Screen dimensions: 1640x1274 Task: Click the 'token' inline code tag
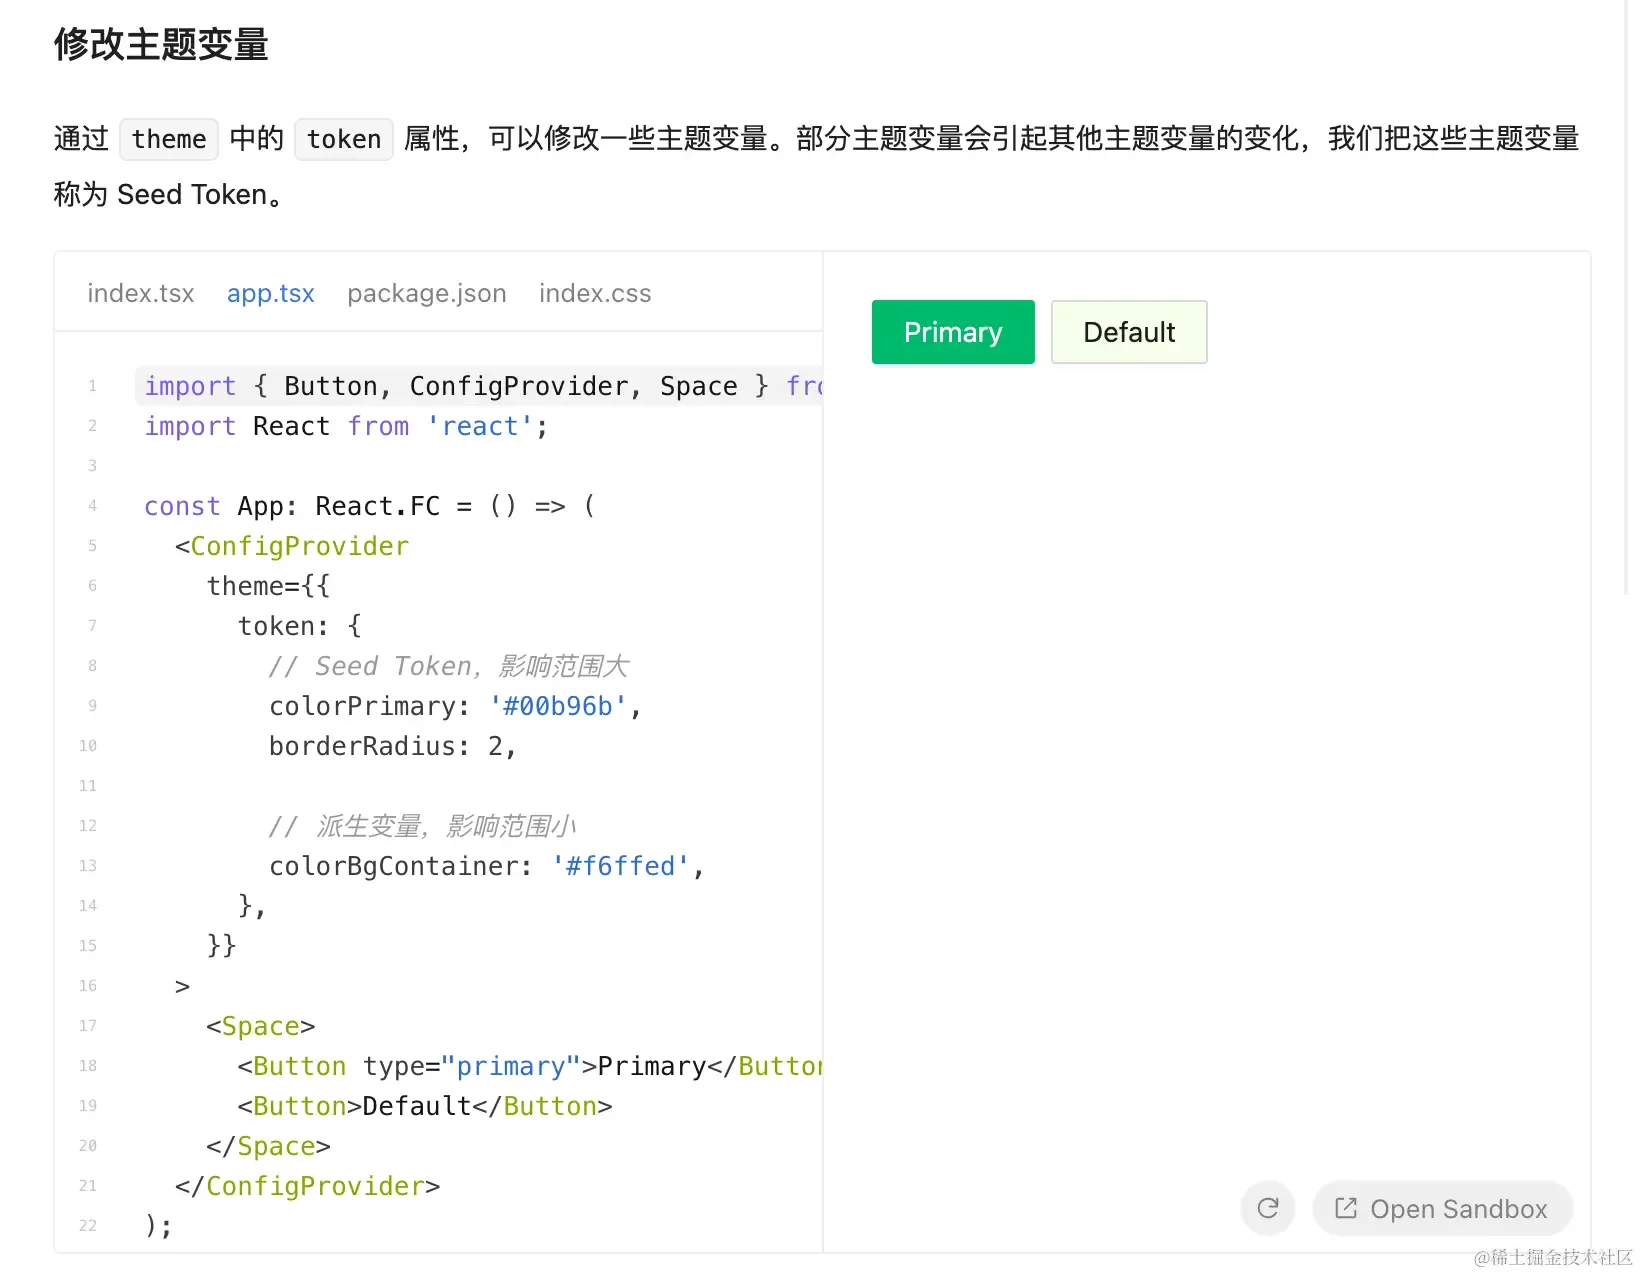(344, 139)
